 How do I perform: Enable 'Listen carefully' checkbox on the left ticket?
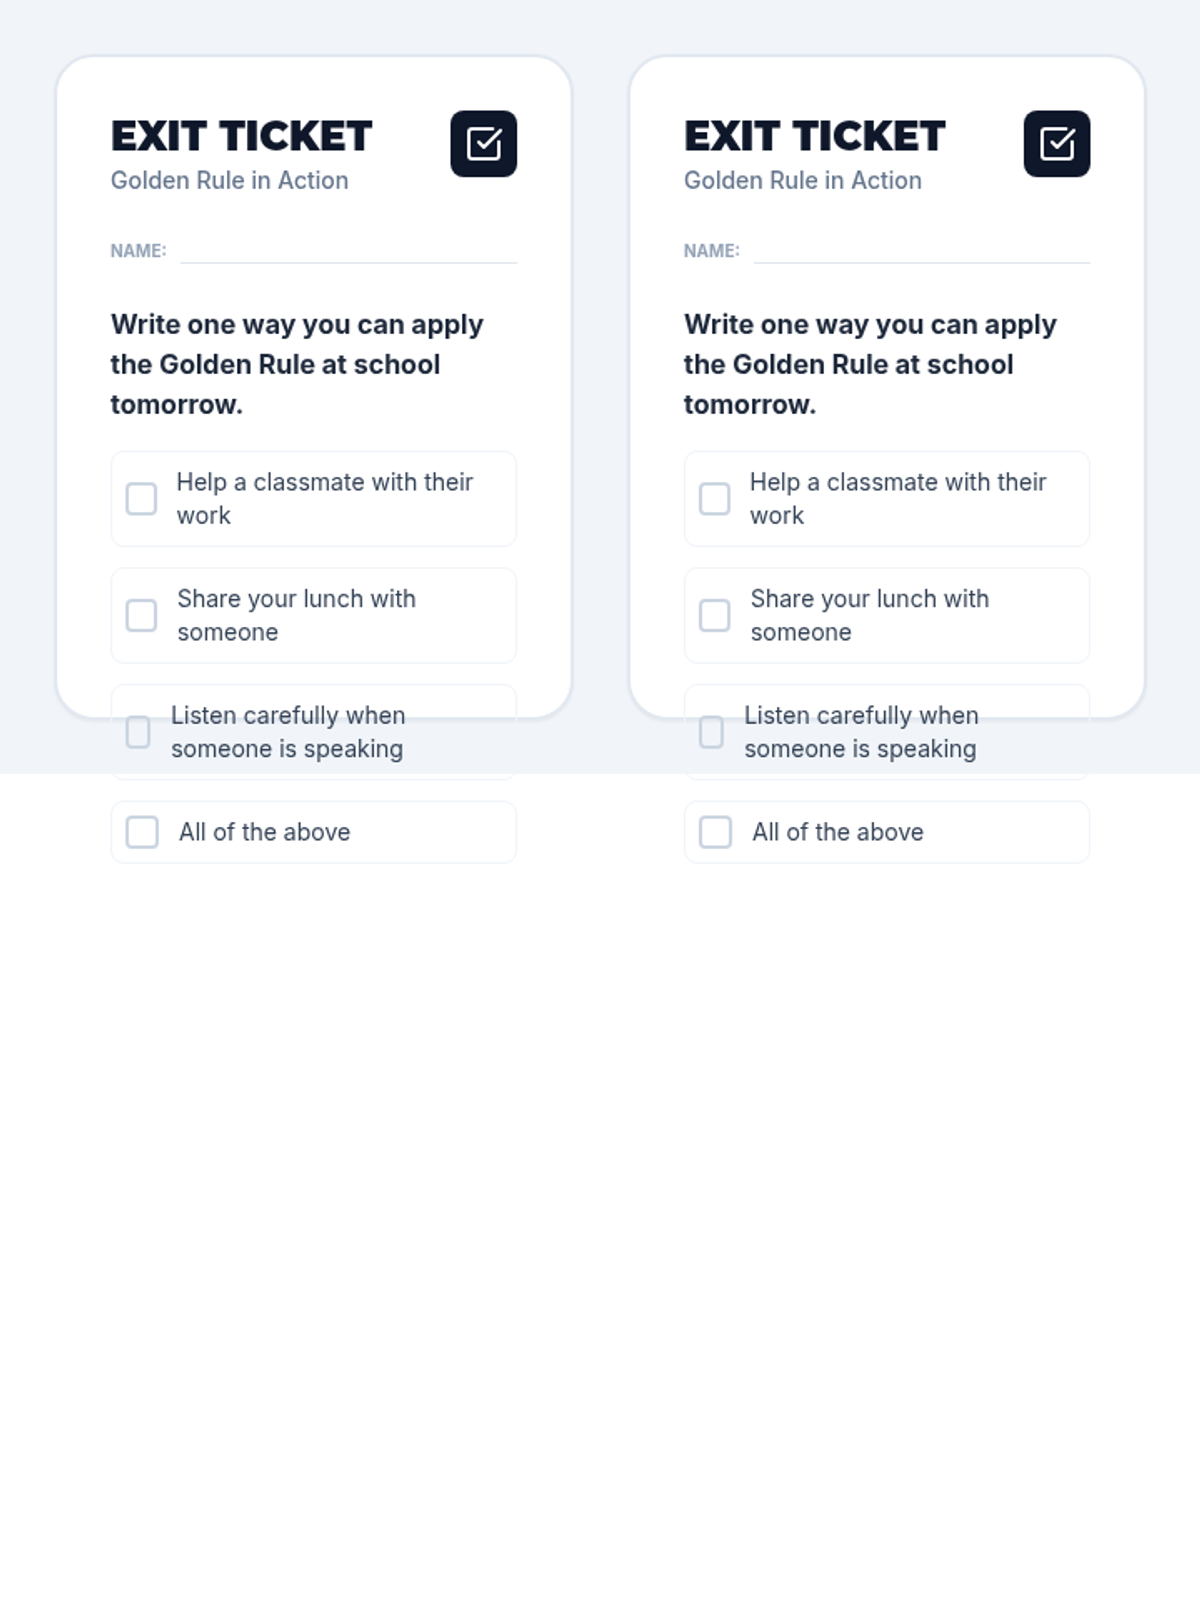click(x=138, y=732)
